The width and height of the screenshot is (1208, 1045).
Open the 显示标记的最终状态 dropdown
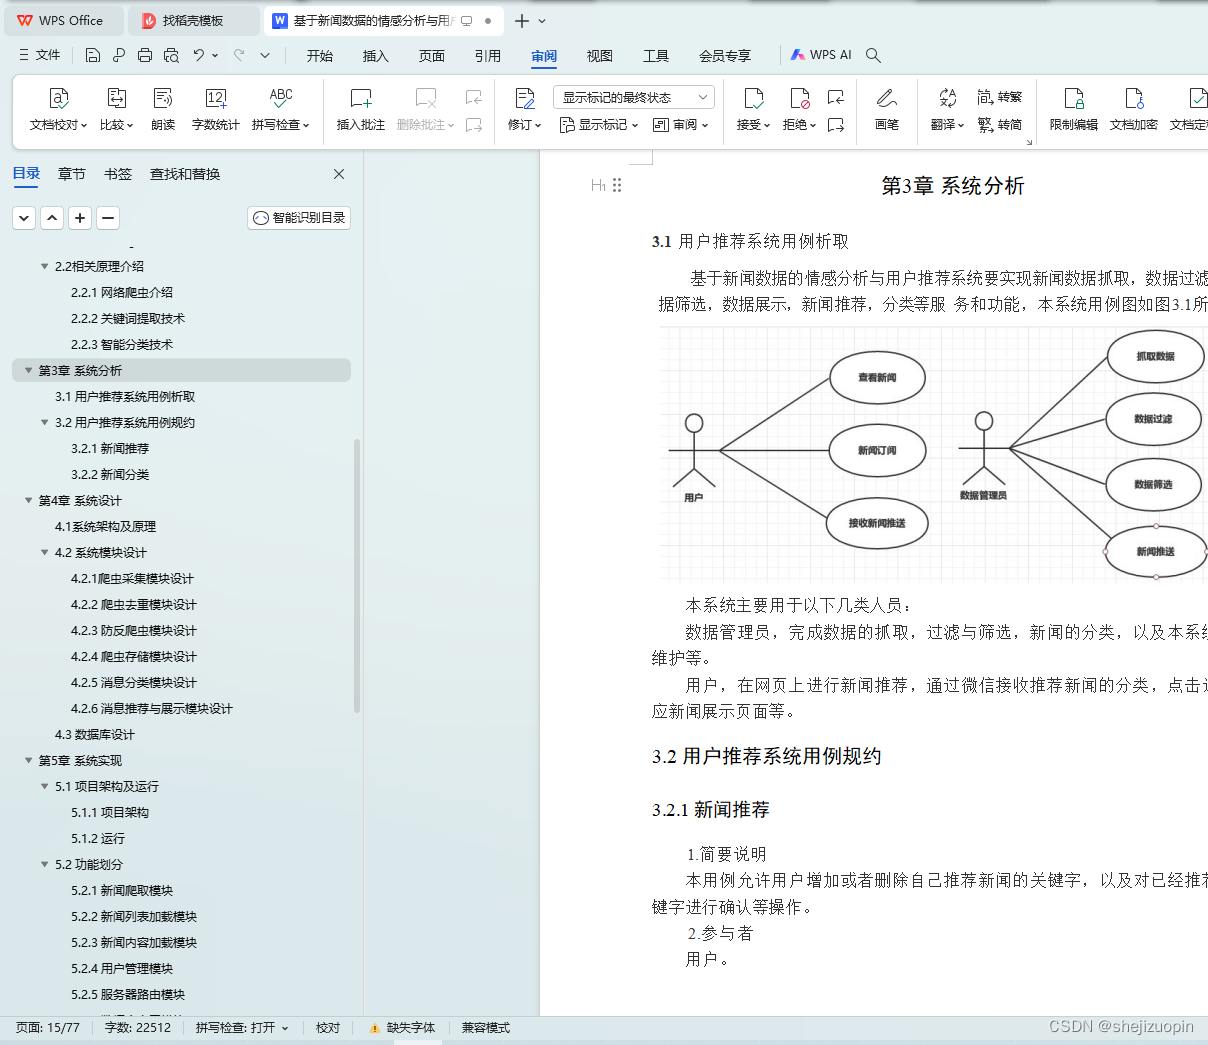(x=634, y=97)
